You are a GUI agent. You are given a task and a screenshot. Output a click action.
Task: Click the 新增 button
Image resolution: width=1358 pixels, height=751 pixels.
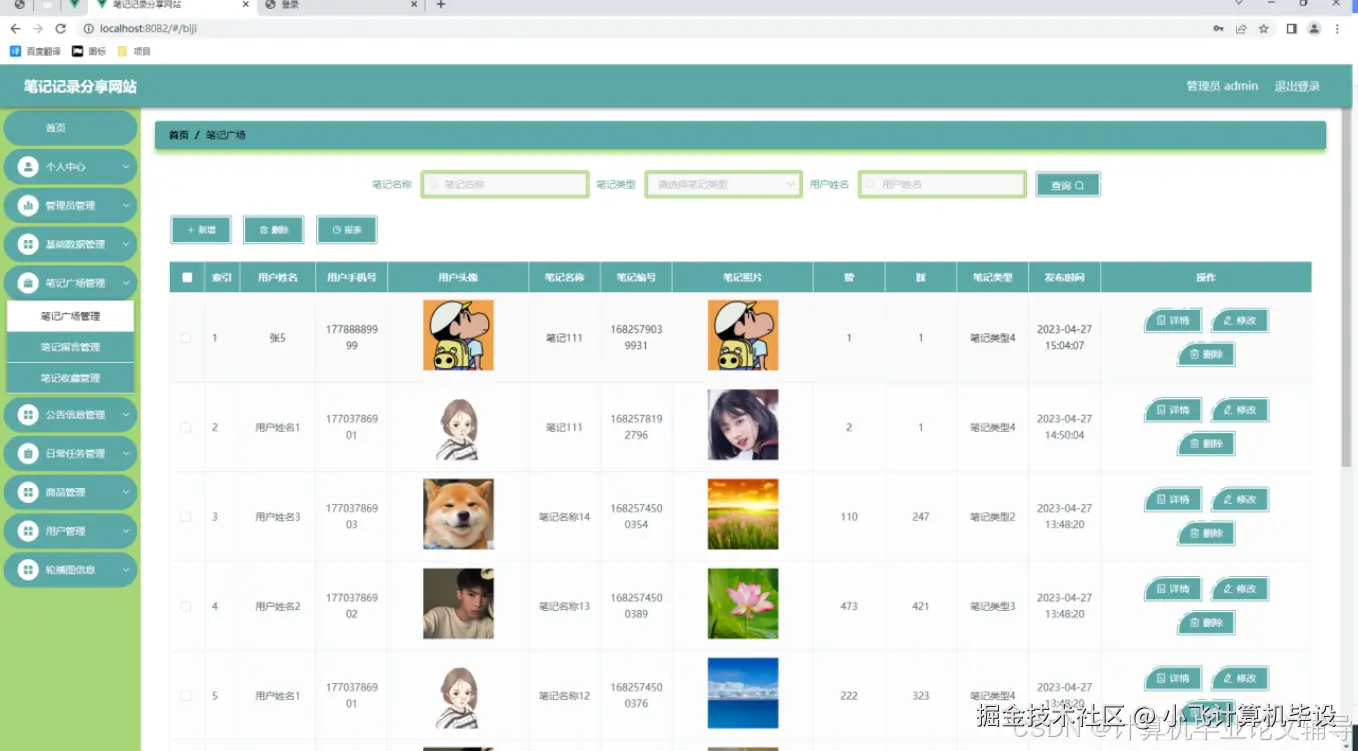coord(201,230)
